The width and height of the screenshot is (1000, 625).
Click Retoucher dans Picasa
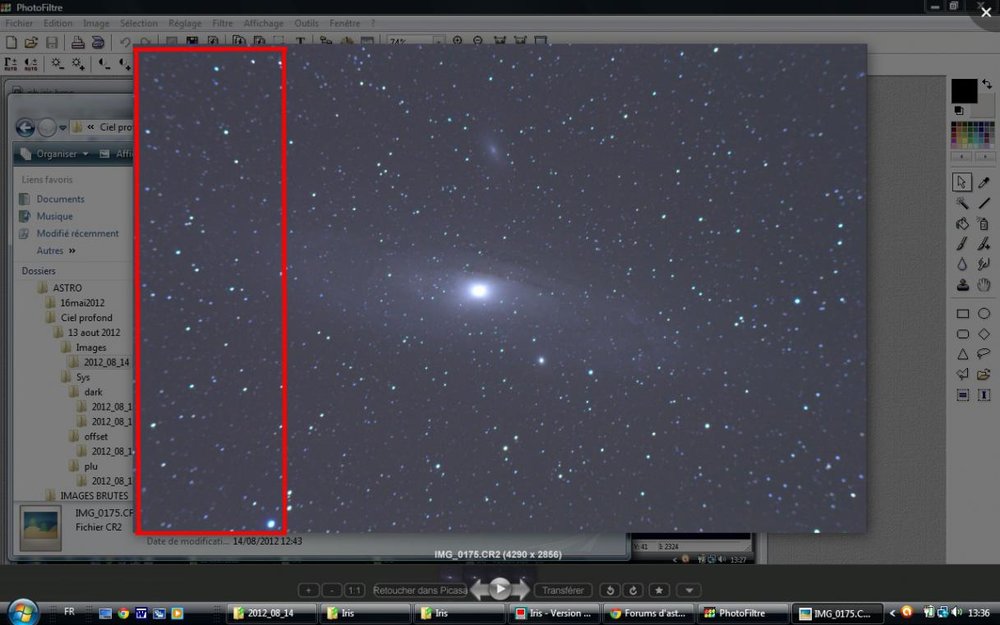click(420, 591)
